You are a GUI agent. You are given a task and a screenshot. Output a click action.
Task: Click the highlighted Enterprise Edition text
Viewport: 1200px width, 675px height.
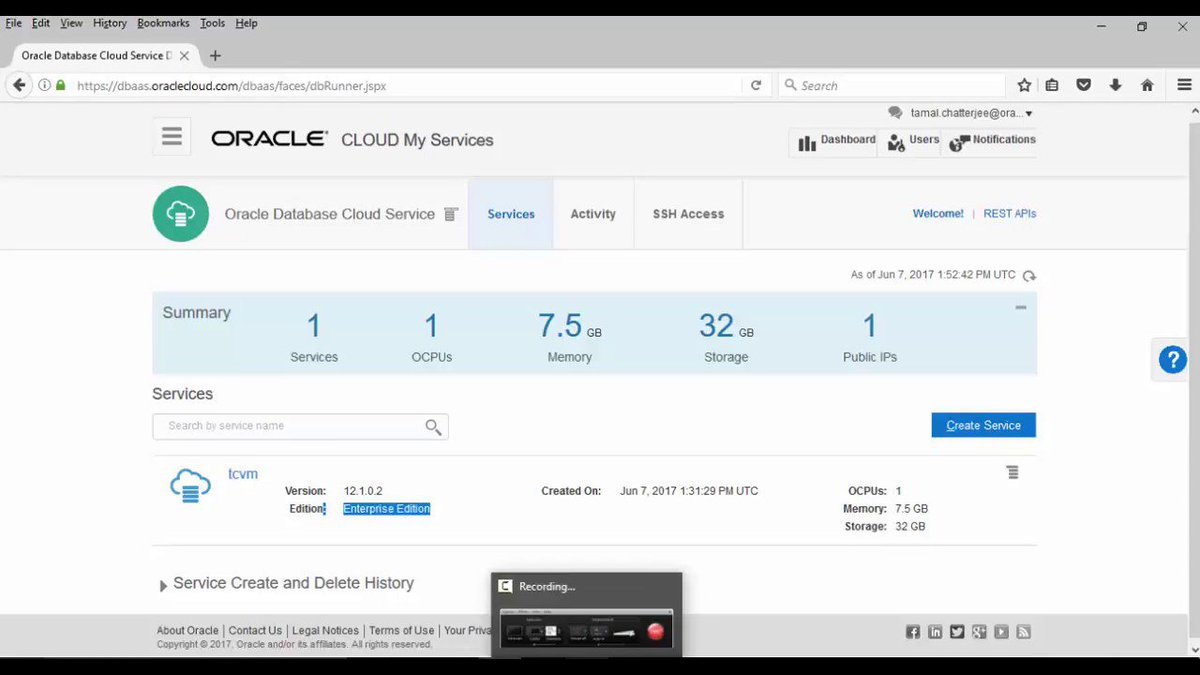[387, 509]
